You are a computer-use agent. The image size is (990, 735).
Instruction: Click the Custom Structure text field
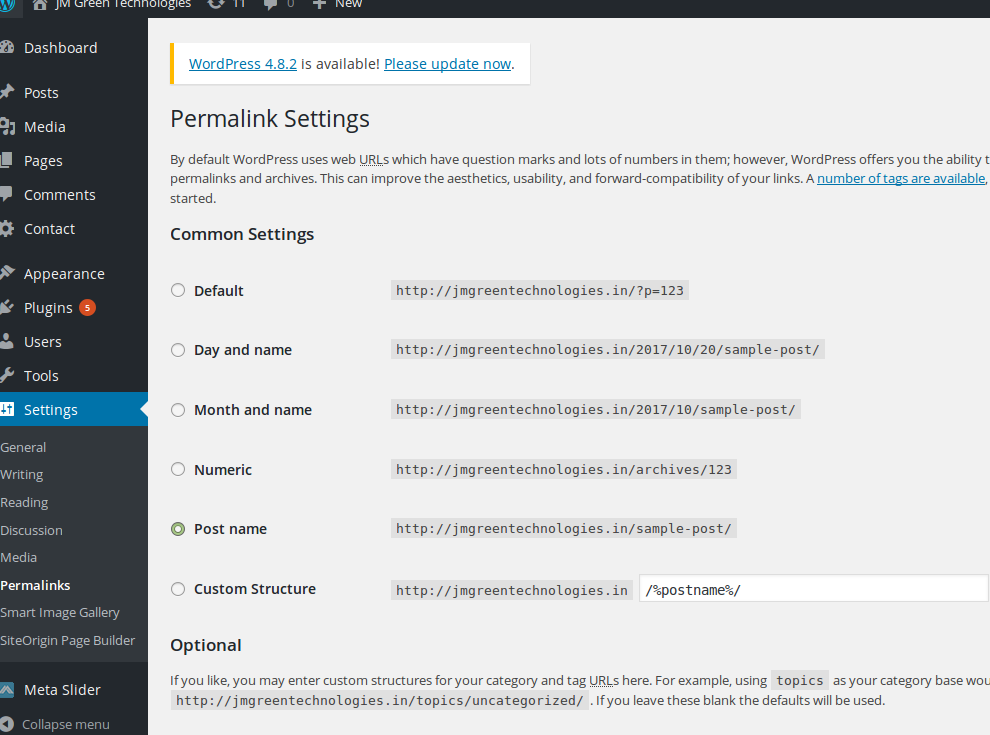click(814, 589)
